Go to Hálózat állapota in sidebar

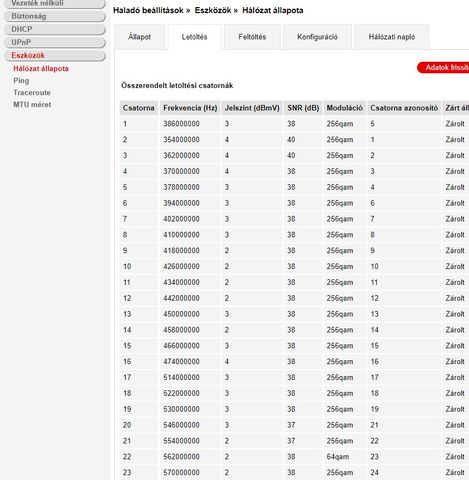pyautogui.click(x=41, y=68)
